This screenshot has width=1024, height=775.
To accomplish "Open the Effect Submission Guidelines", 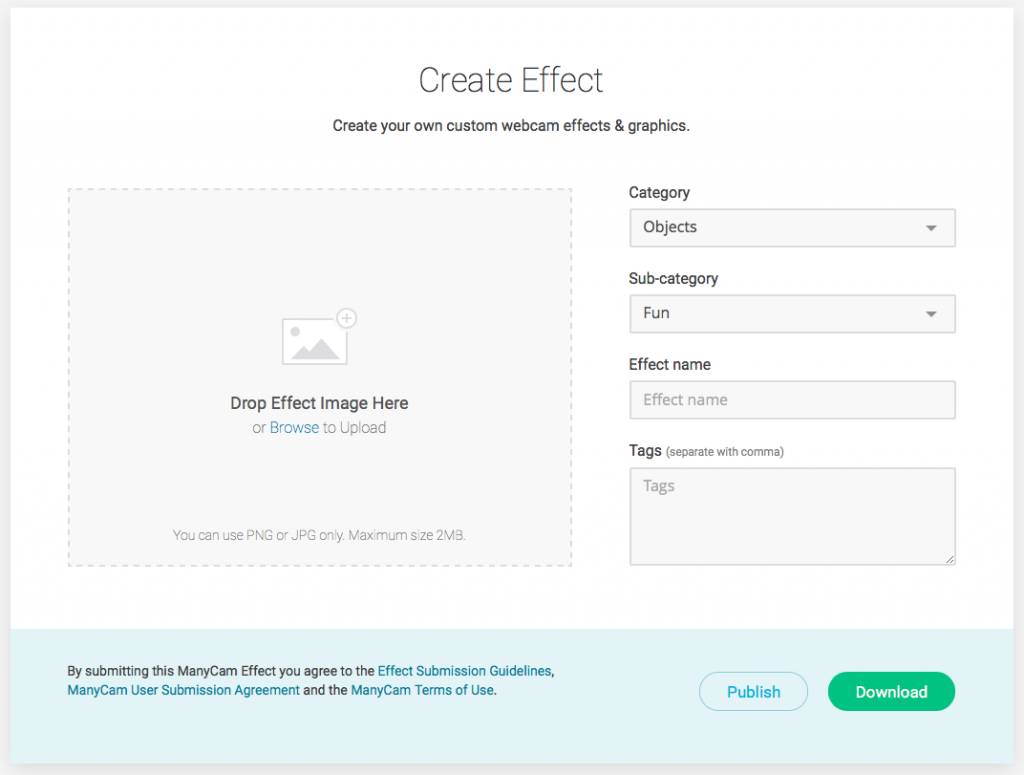I will click(464, 671).
